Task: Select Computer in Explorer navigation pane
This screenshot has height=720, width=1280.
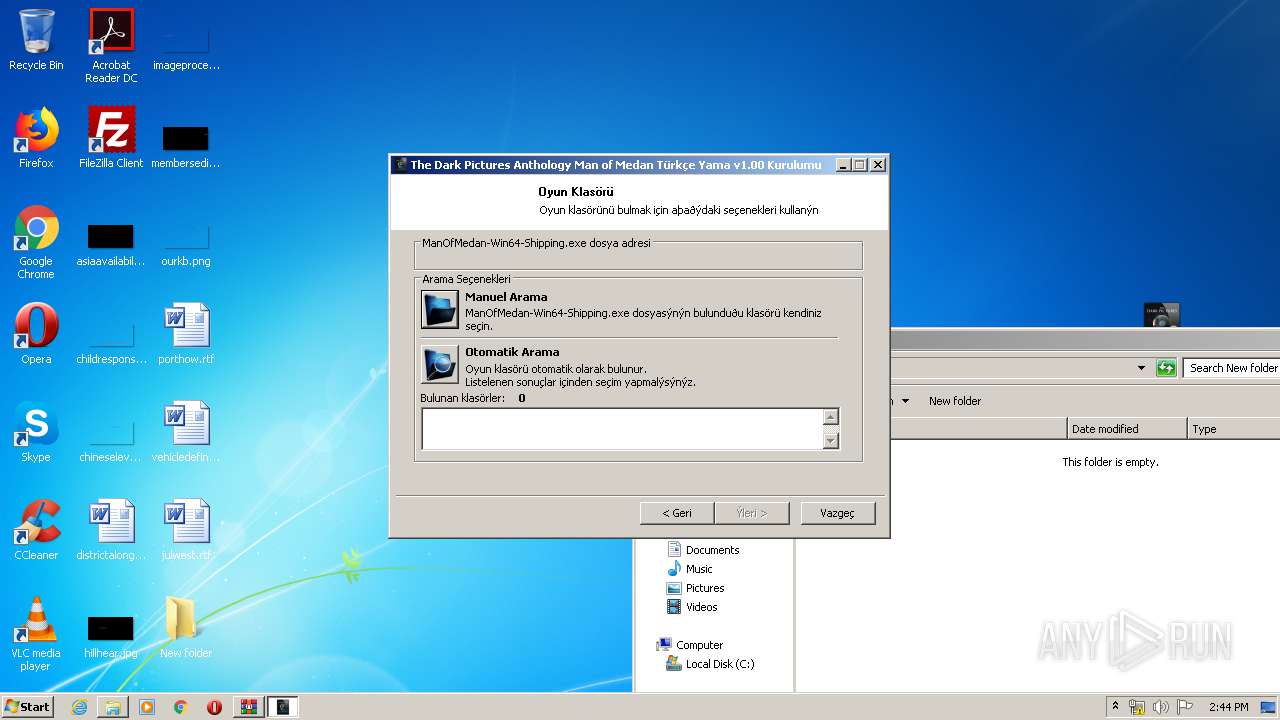Action: [x=690, y=645]
